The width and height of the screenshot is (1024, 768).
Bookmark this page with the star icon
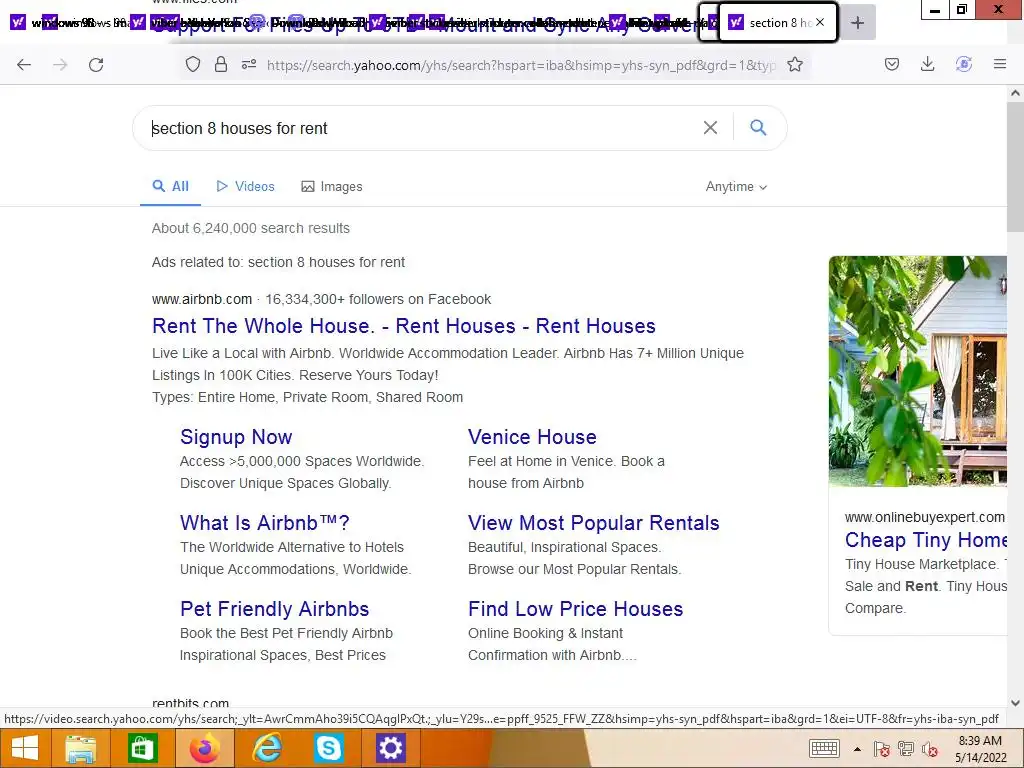[795, 64]
